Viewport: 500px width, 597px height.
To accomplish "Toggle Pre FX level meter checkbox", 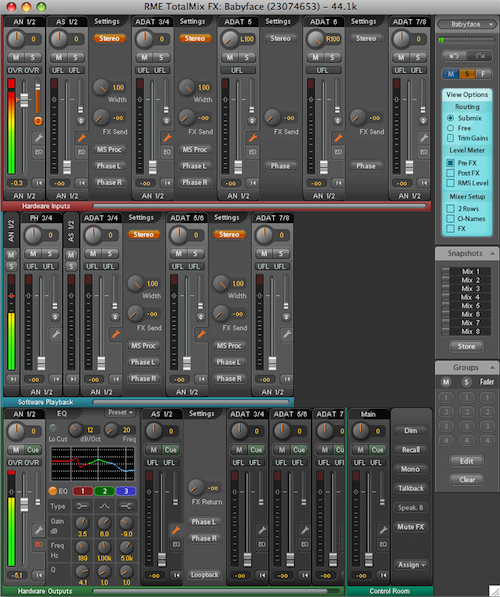I will pyautogui.click(x=450, y=163).
